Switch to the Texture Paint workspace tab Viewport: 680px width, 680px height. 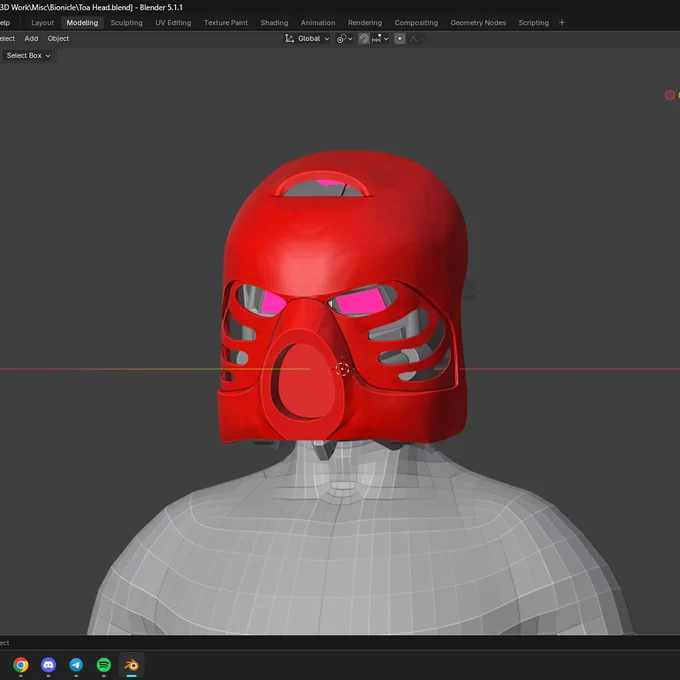(x=226, y=23)
